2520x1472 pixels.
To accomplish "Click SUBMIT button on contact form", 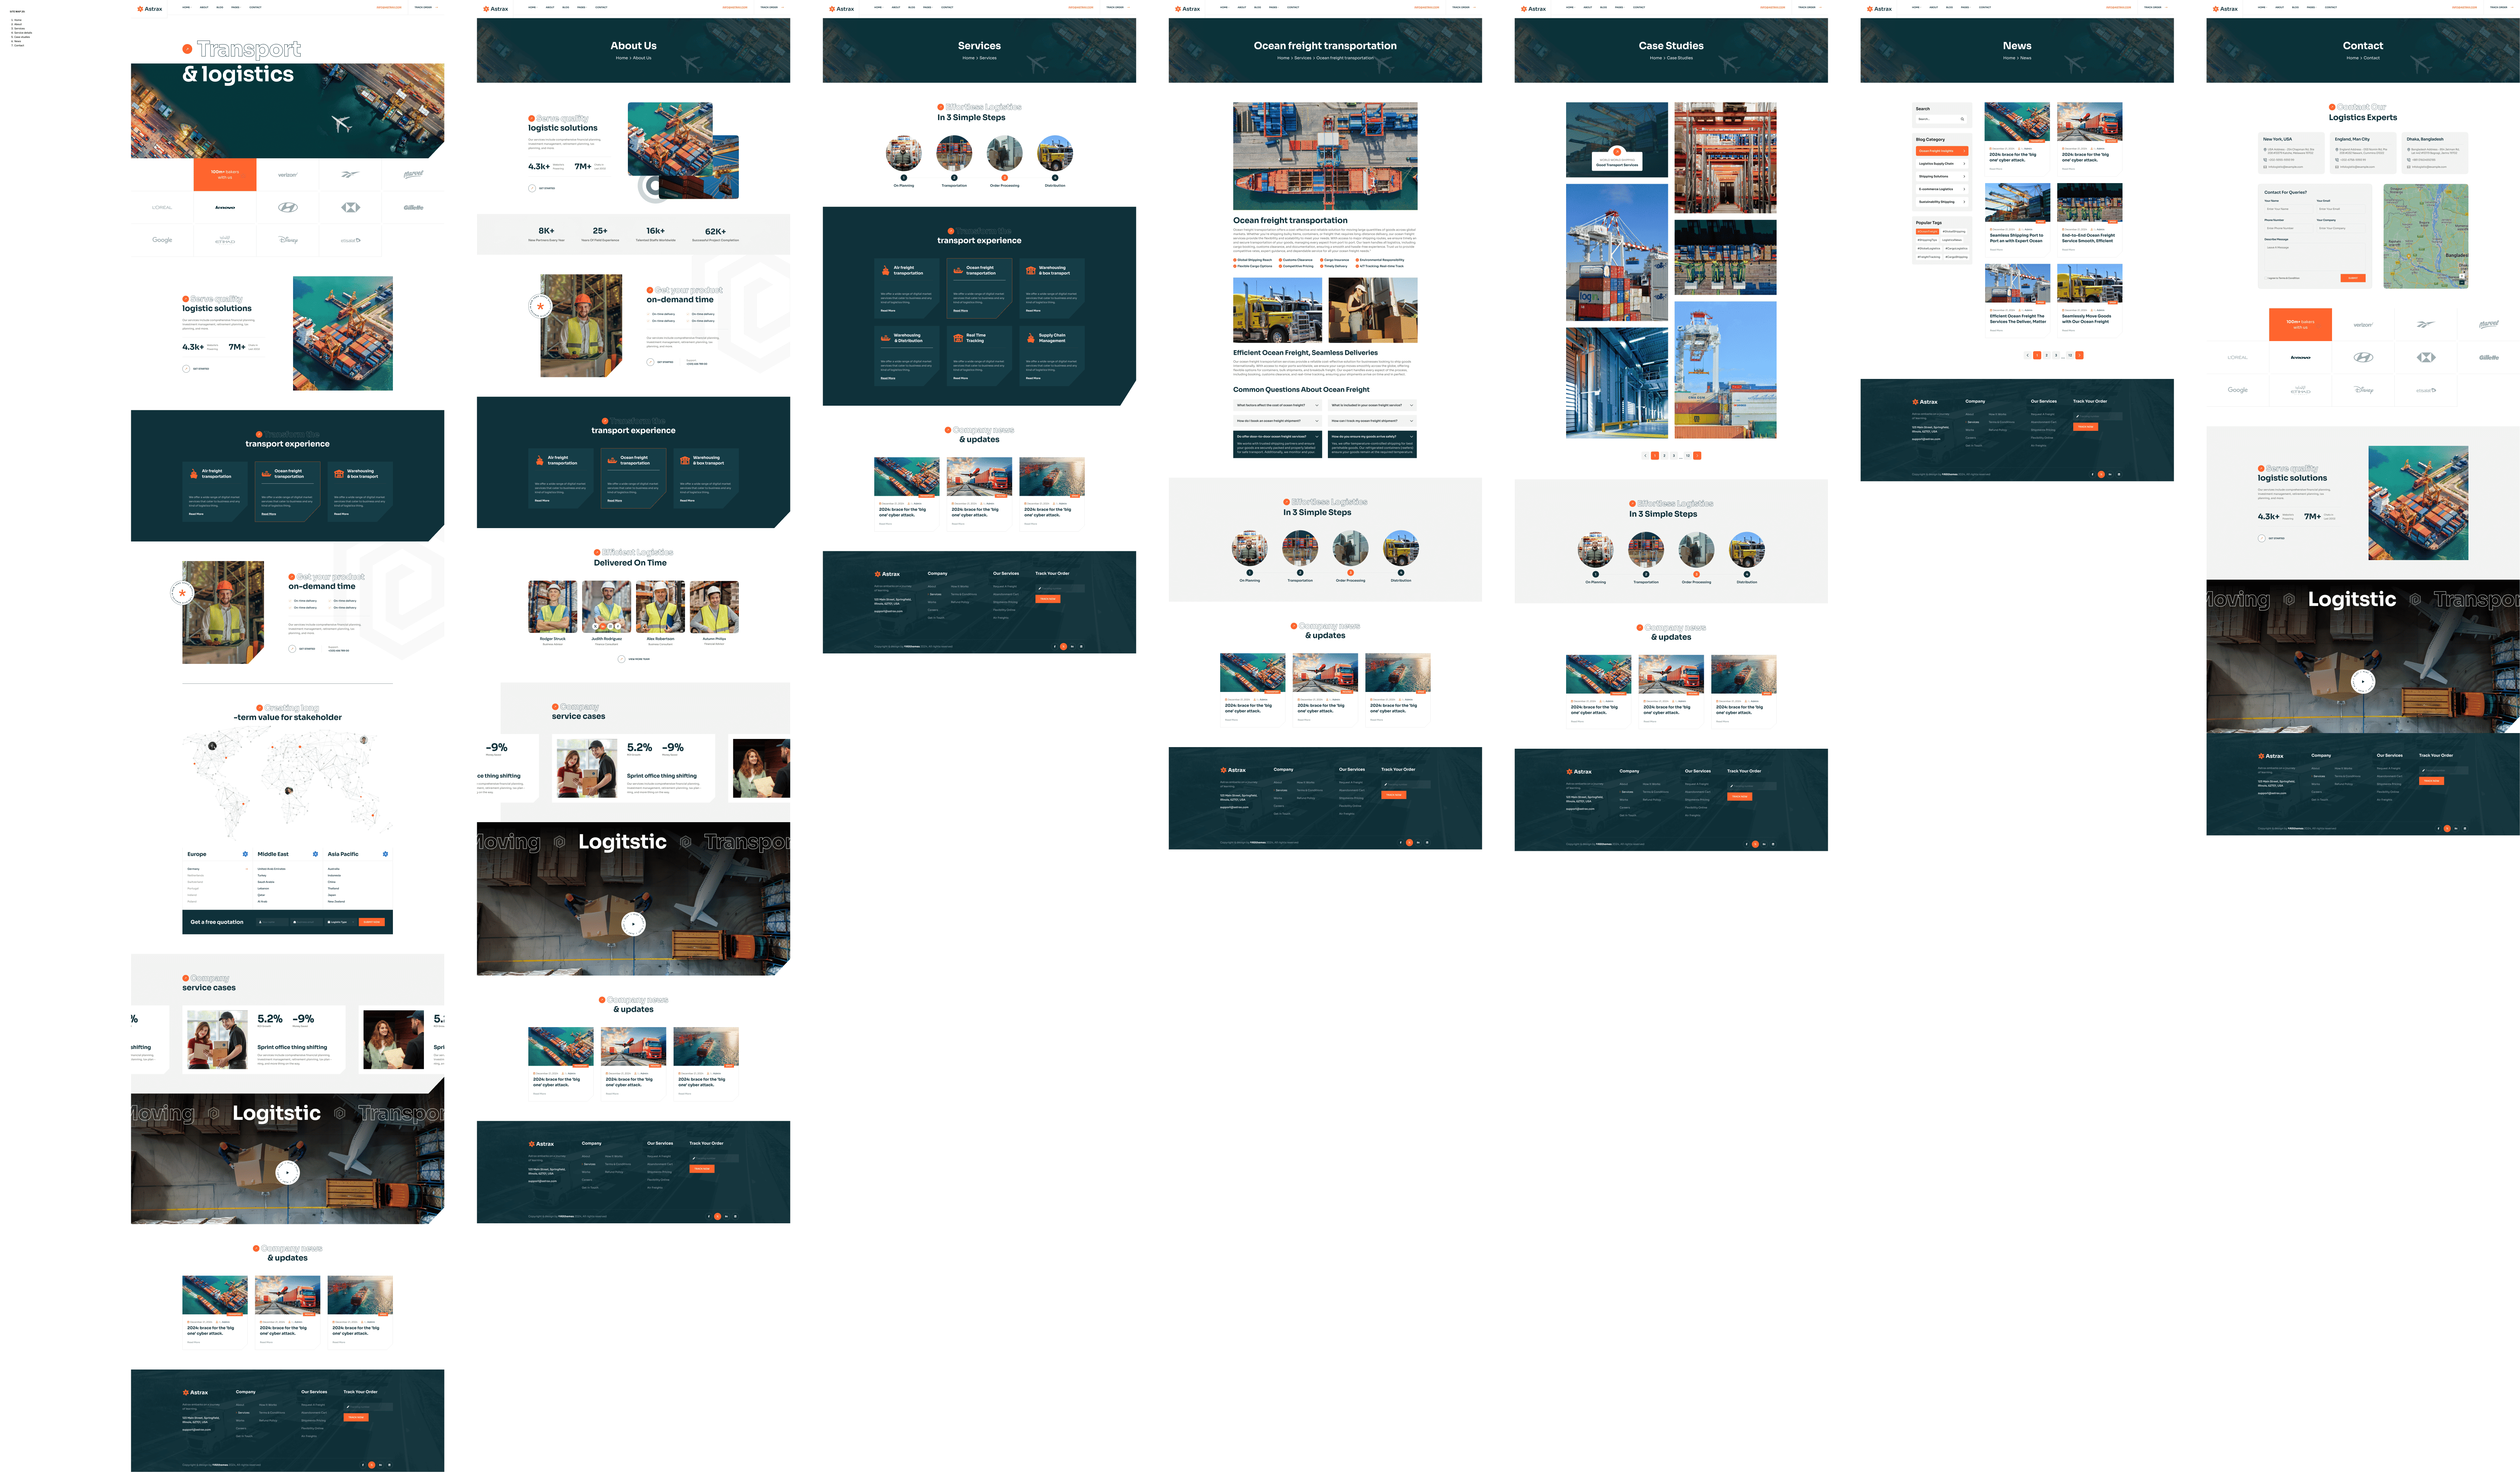I will coord(2353,278).
